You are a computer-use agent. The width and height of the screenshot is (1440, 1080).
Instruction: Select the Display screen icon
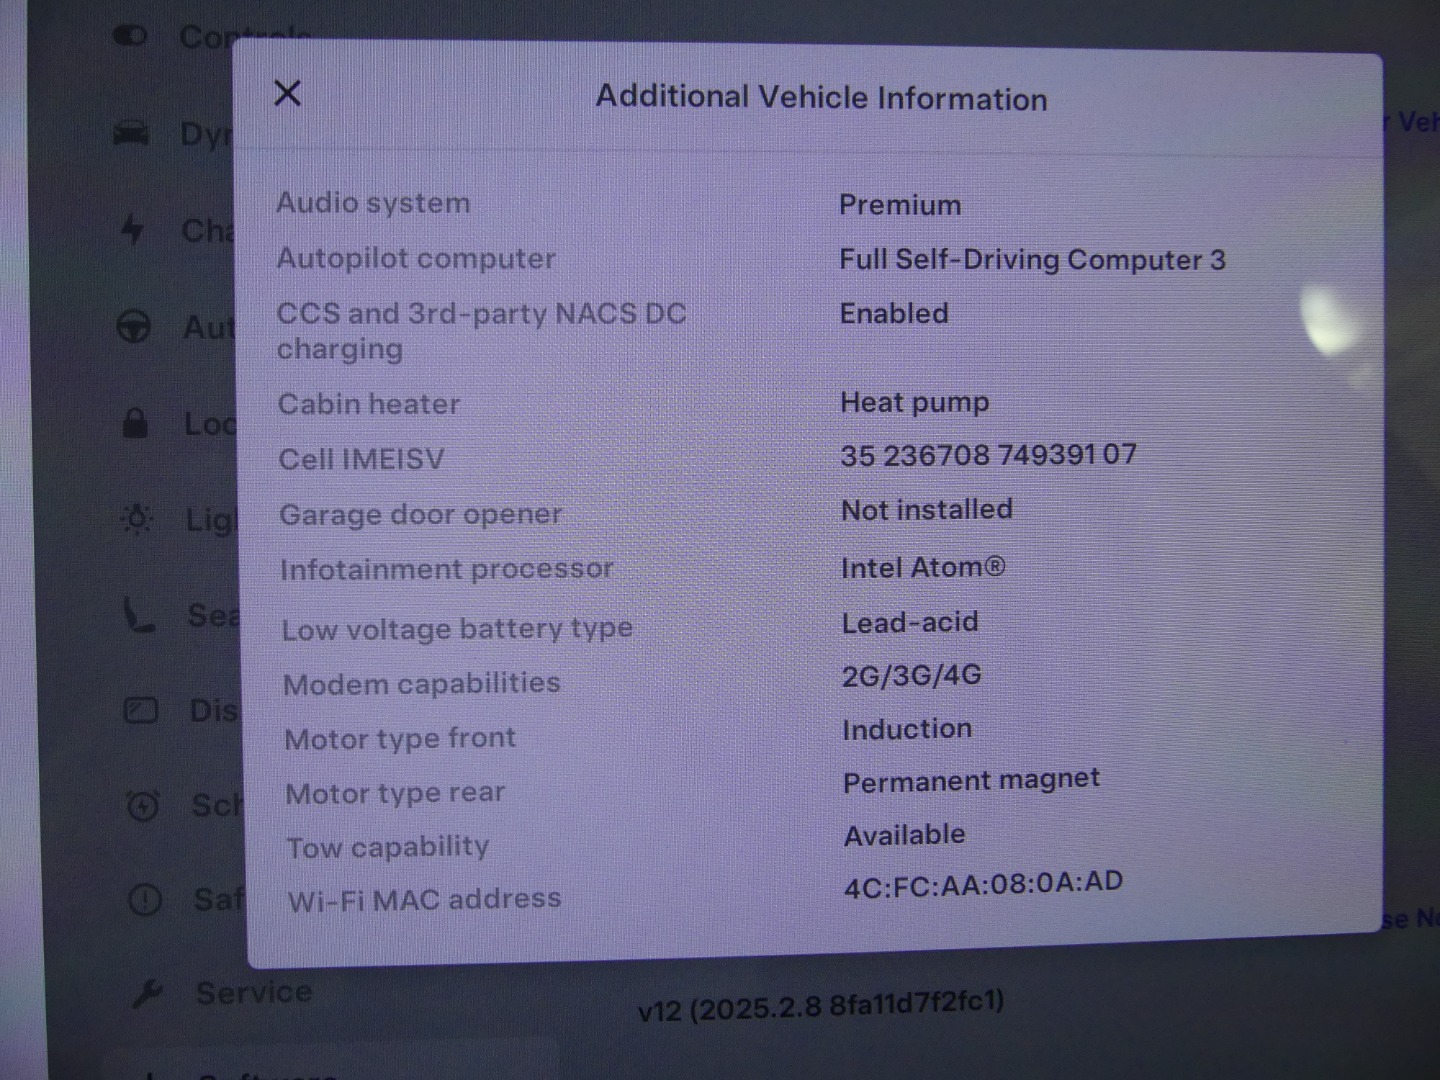click(x=141, y=710)
